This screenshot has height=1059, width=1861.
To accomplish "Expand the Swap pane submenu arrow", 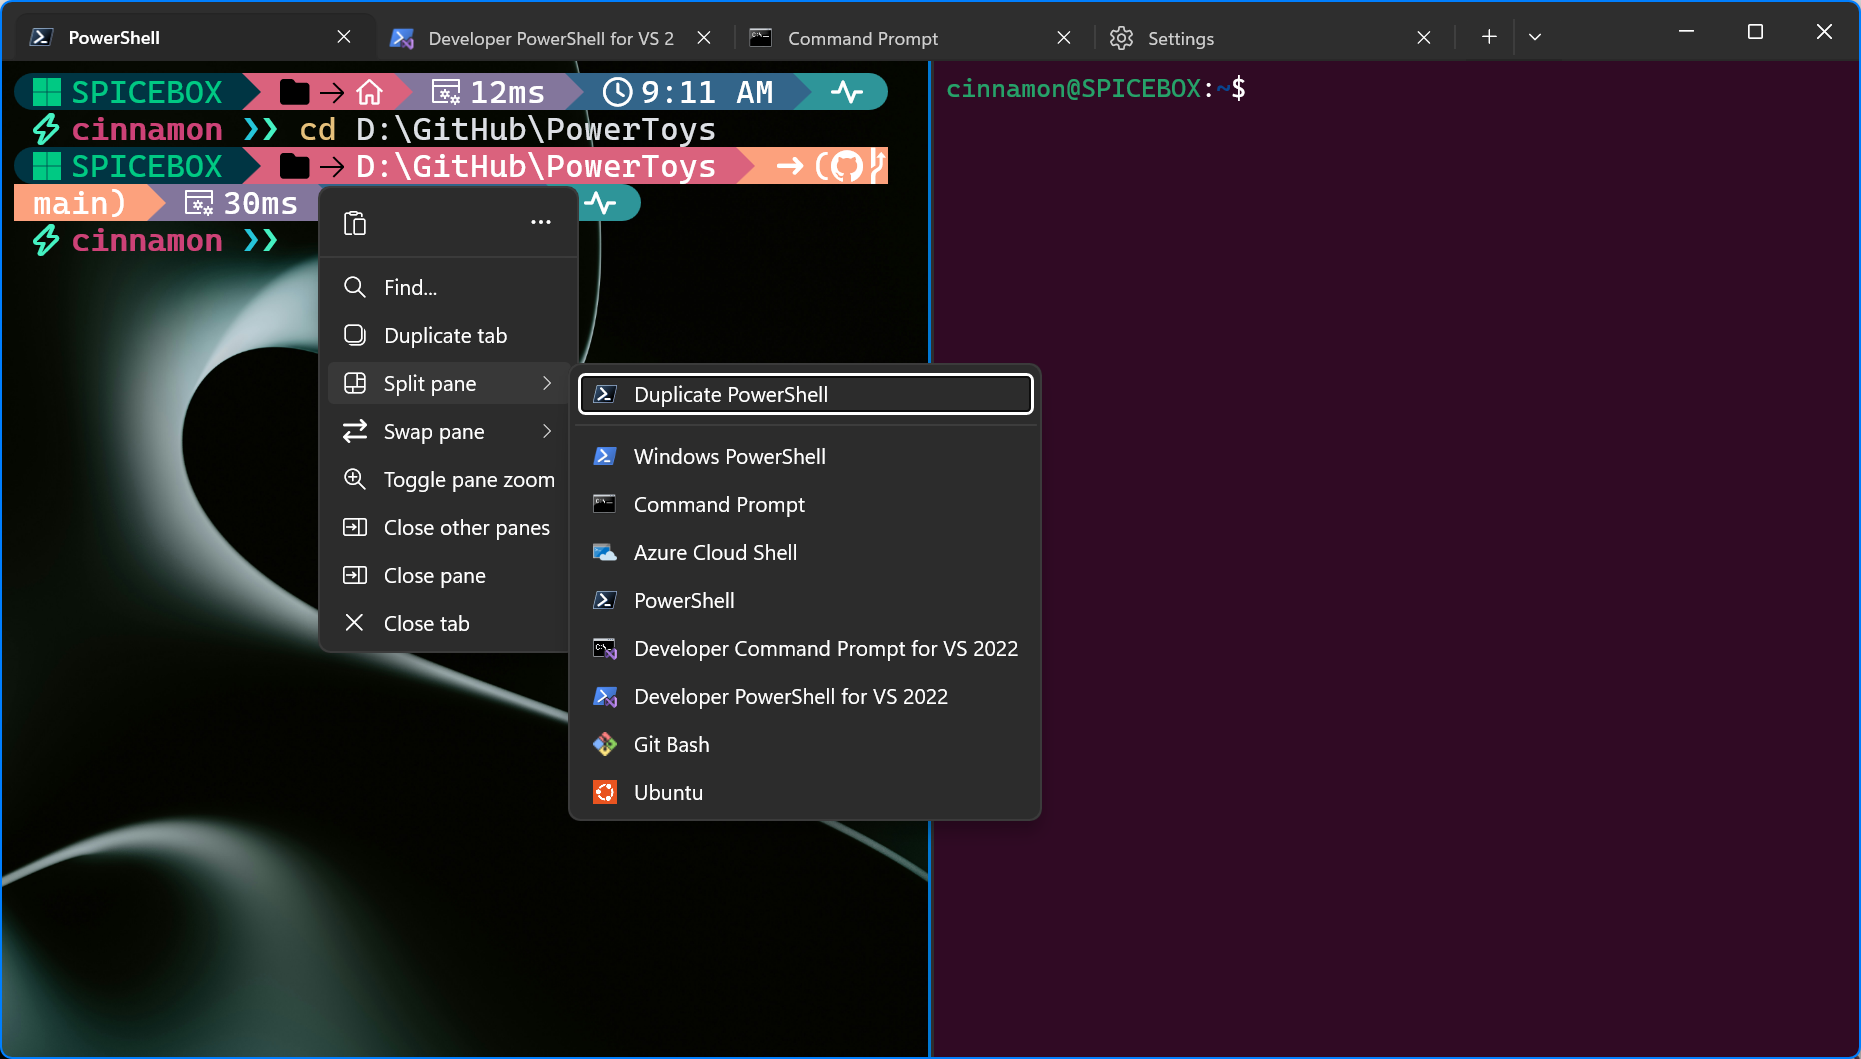I will (x=547, y=431).
